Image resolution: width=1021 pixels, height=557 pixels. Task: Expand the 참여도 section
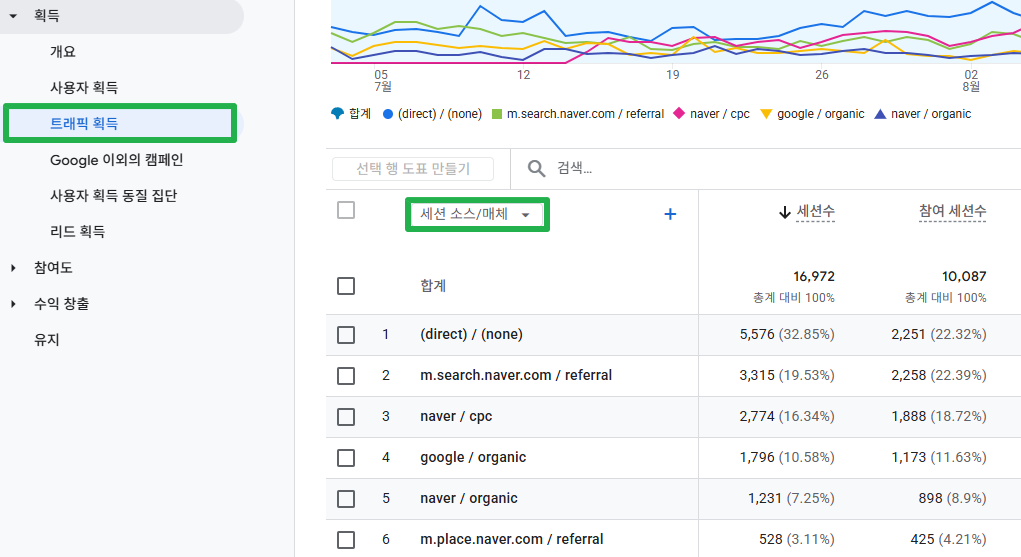click(x=13, y=268)
